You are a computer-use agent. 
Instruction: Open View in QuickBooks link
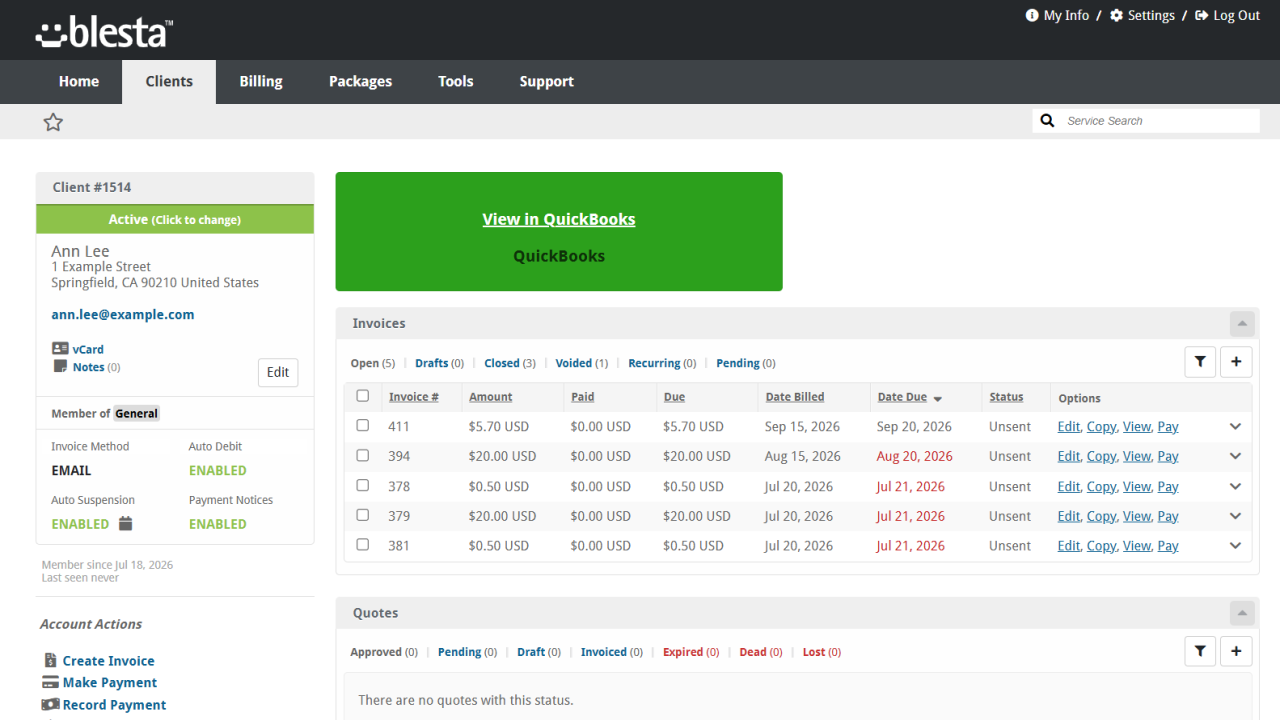pos(559,219)
